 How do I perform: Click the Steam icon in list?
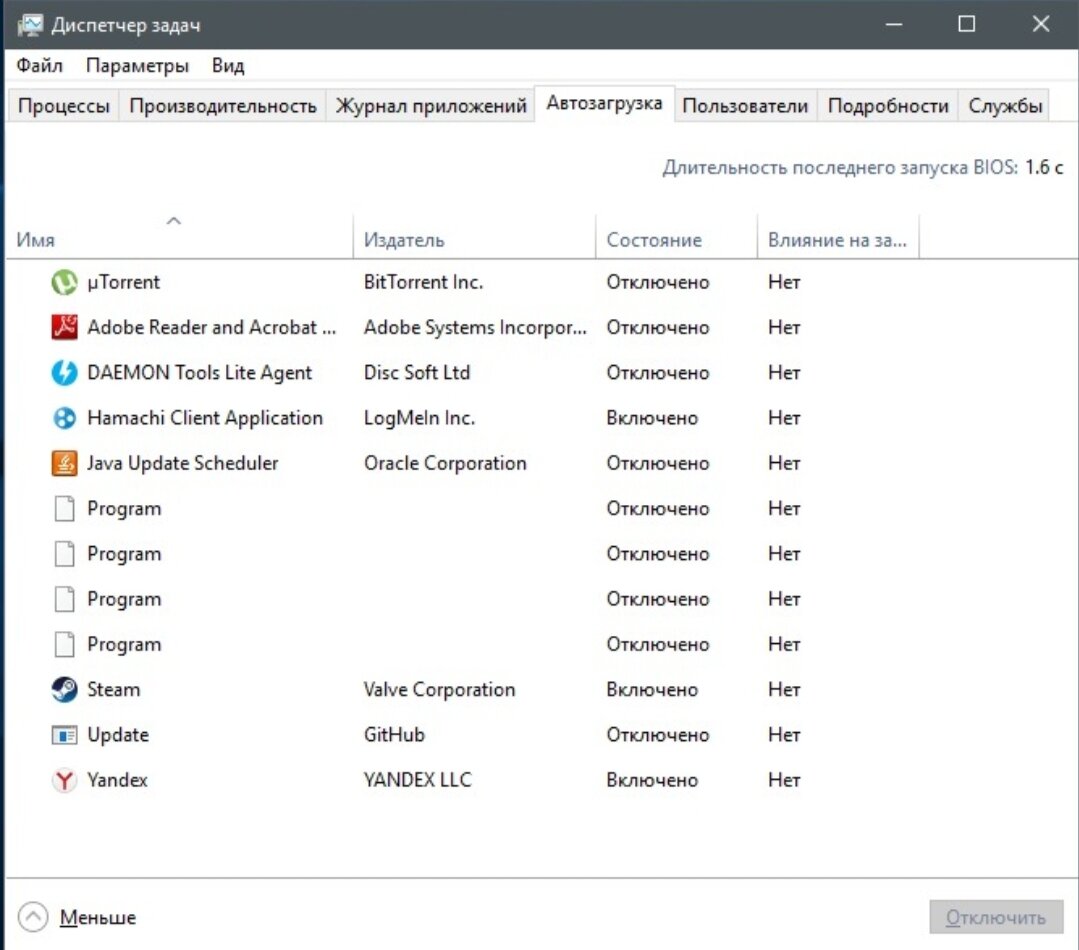pos(65,689)
